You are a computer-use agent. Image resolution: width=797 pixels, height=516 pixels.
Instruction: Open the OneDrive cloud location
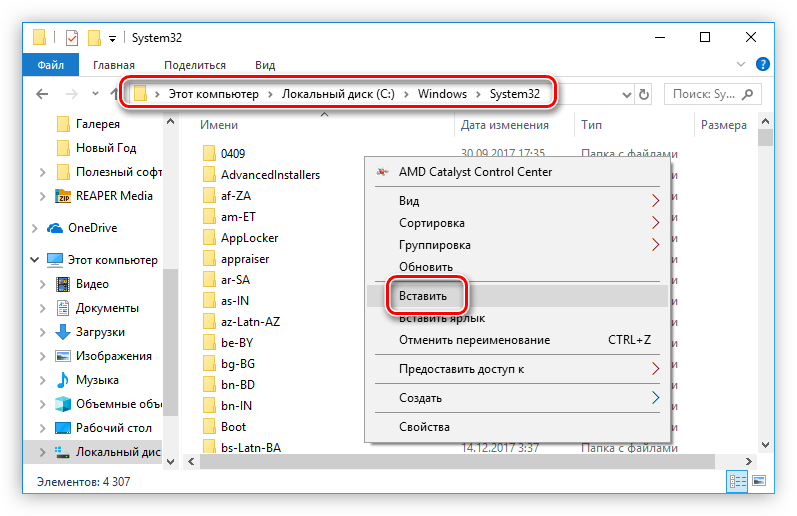(x=92, y=228)
